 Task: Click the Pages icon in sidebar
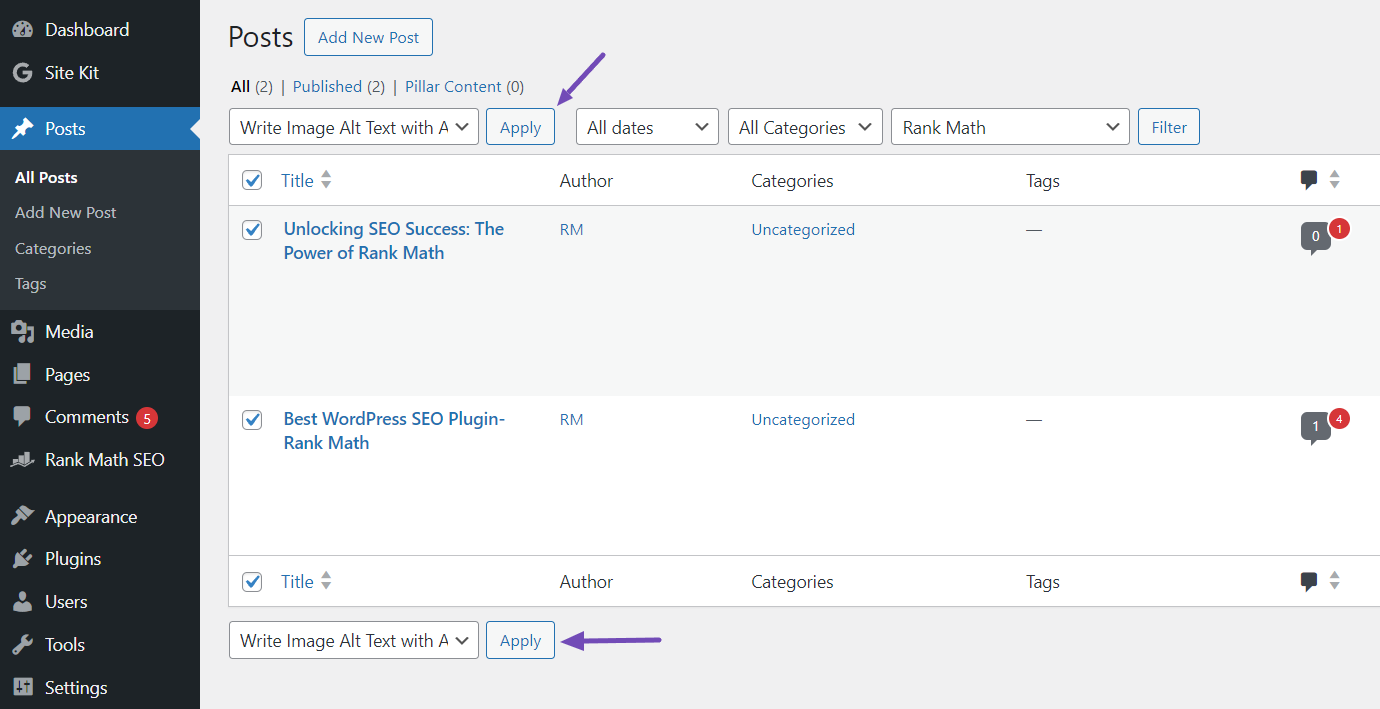(x=22, y=375)
